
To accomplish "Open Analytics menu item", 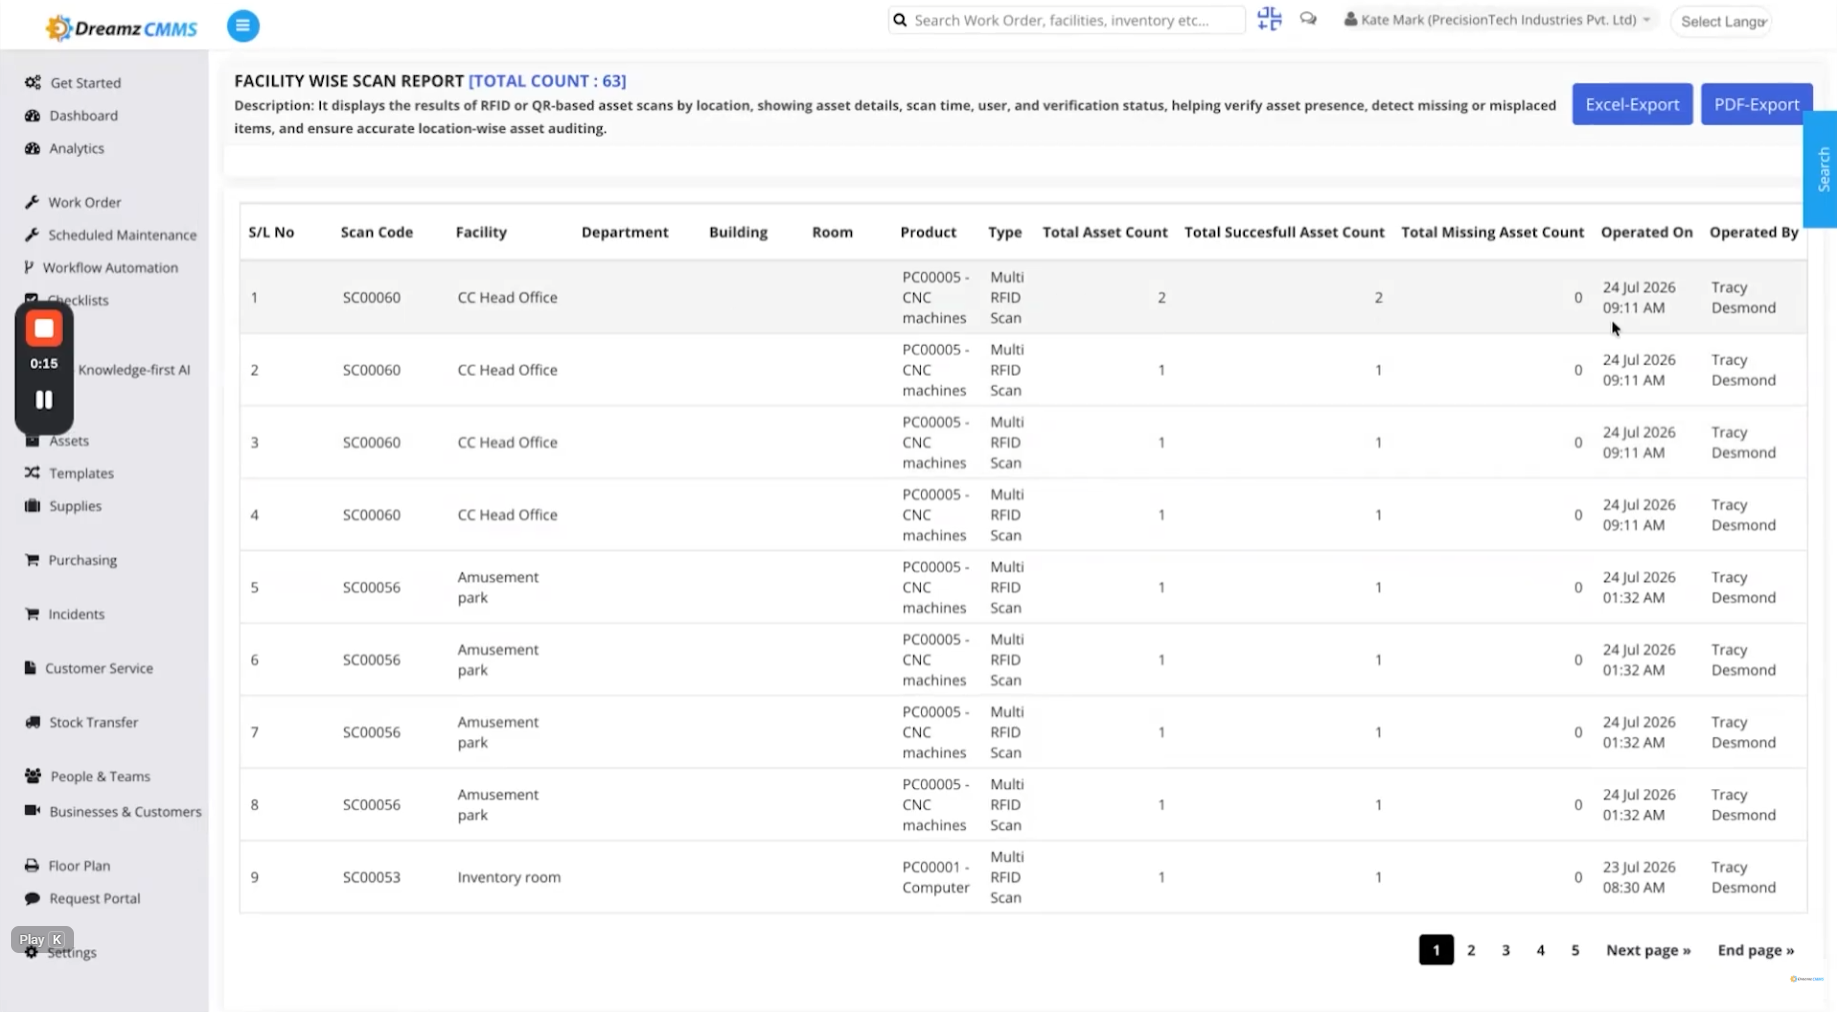I will tap(76, 148).
